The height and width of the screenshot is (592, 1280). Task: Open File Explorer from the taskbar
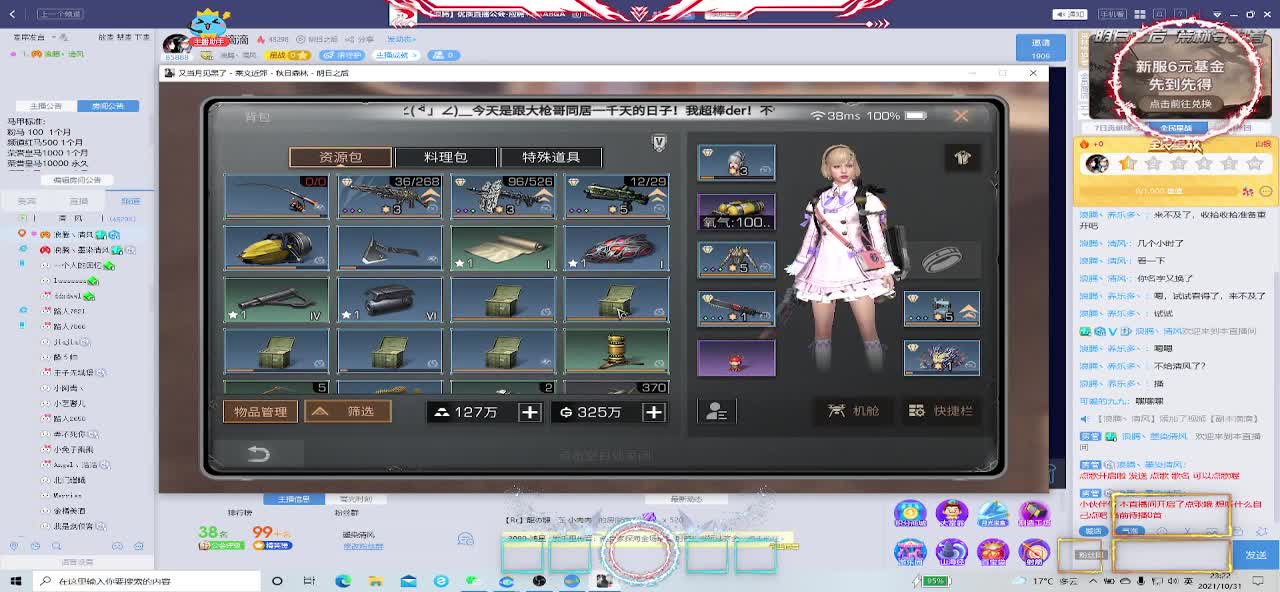[x=376, y=581]
